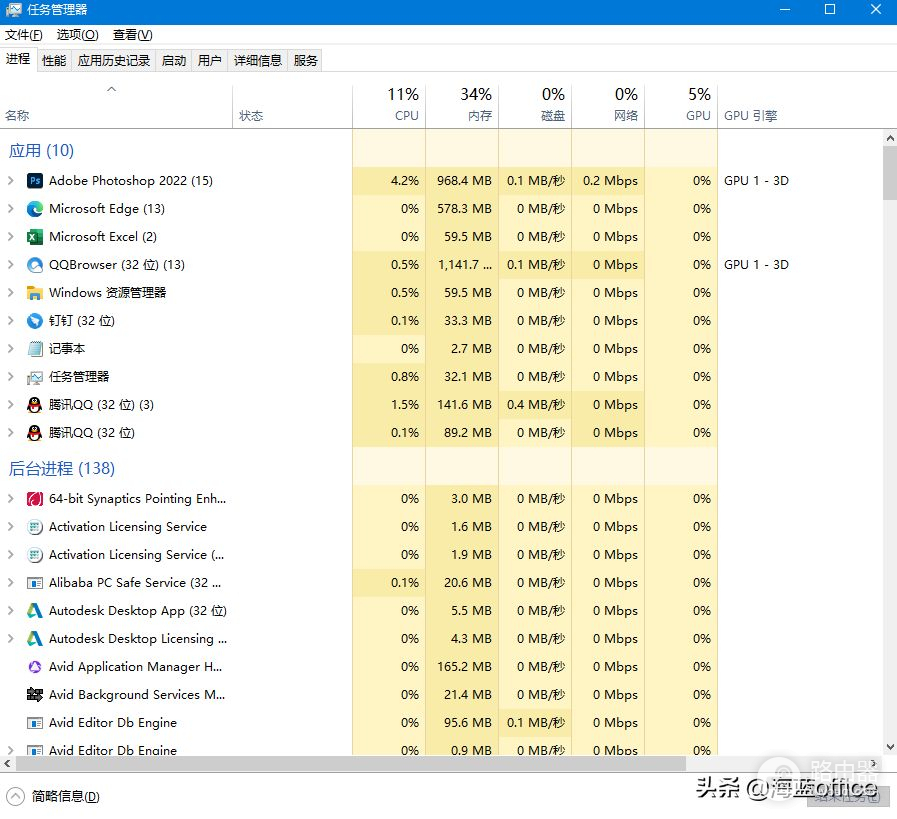This screenshot has height=819, width=897.
Task: Open the 文件(F) menu
Action: click(24, 35)
